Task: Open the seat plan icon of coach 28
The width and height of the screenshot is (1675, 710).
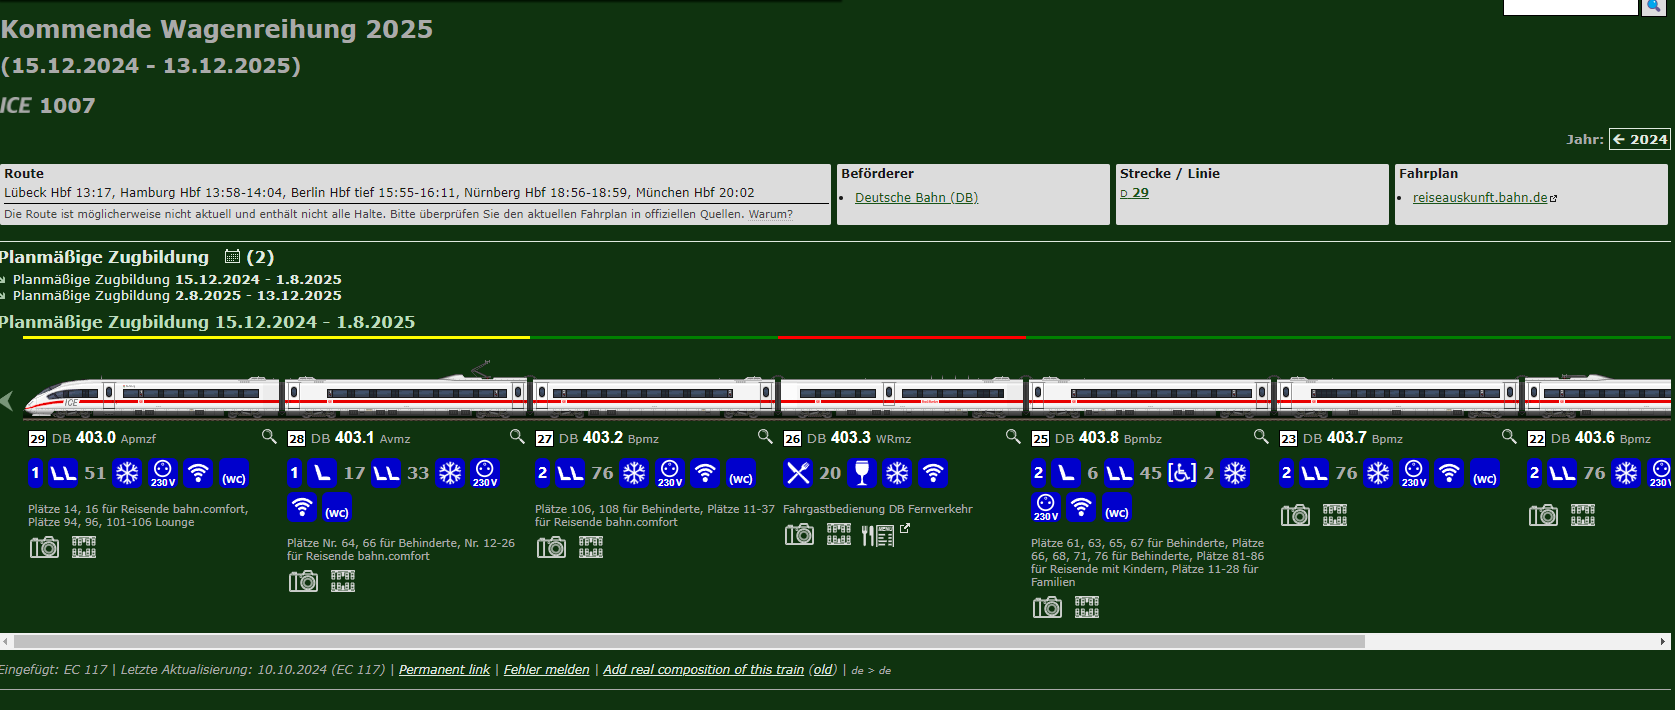Action: pos(343,581)
